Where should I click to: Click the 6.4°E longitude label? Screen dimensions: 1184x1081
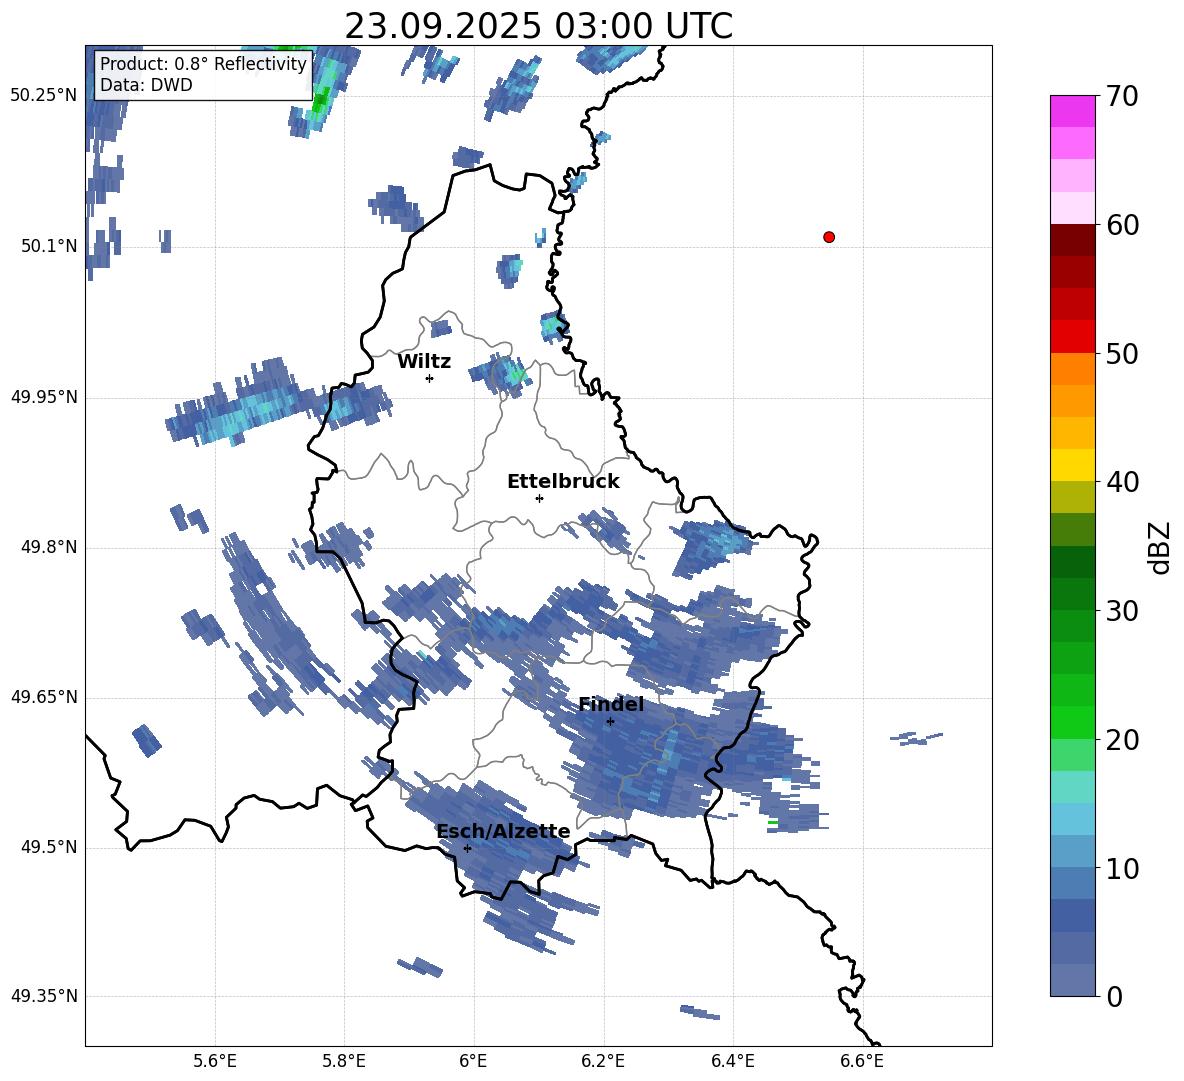[x=732, y=1061]
